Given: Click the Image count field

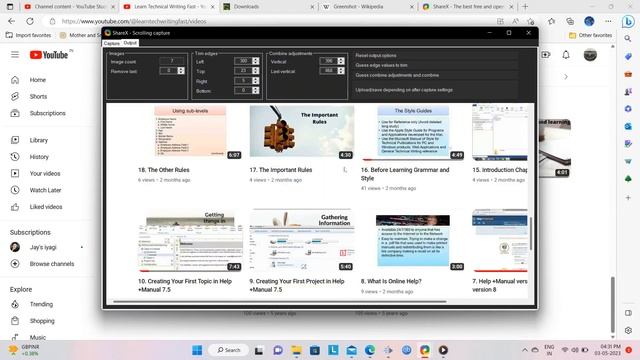Looking at the screenshot, I should 172,61.
